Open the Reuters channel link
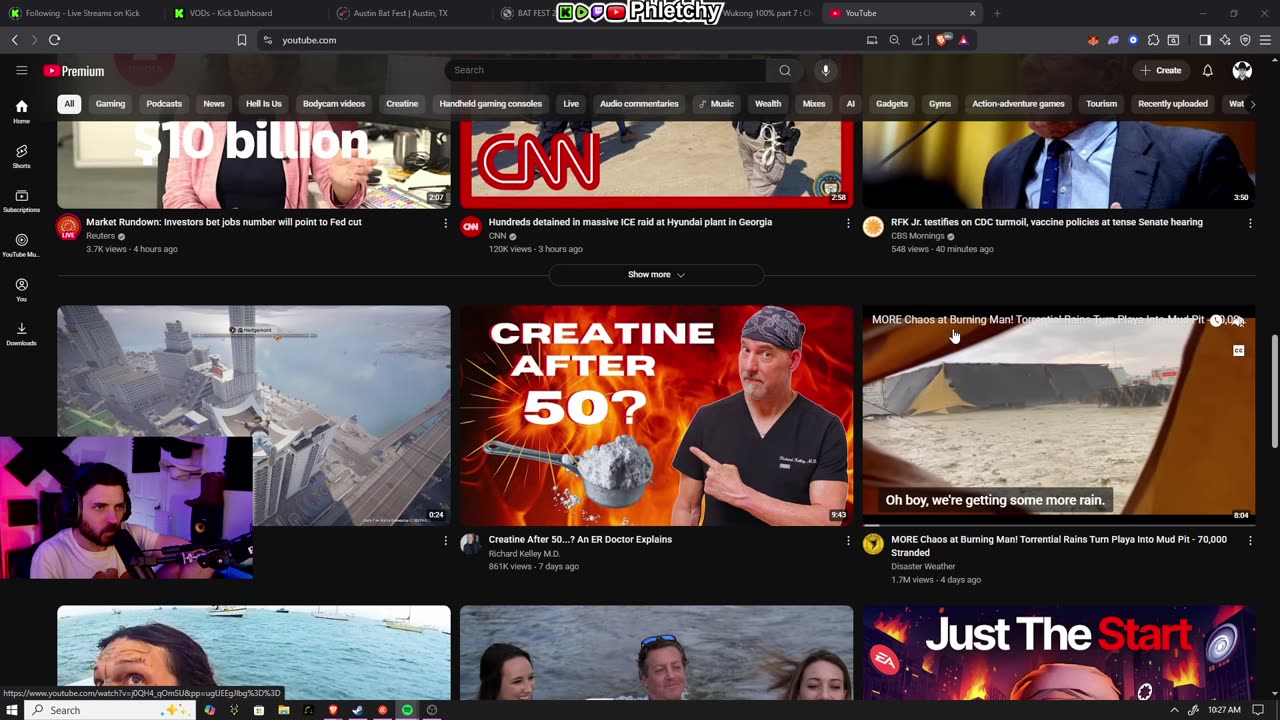Image resolution: width=1280 pixels, height=720 pixels. [100, 236]
